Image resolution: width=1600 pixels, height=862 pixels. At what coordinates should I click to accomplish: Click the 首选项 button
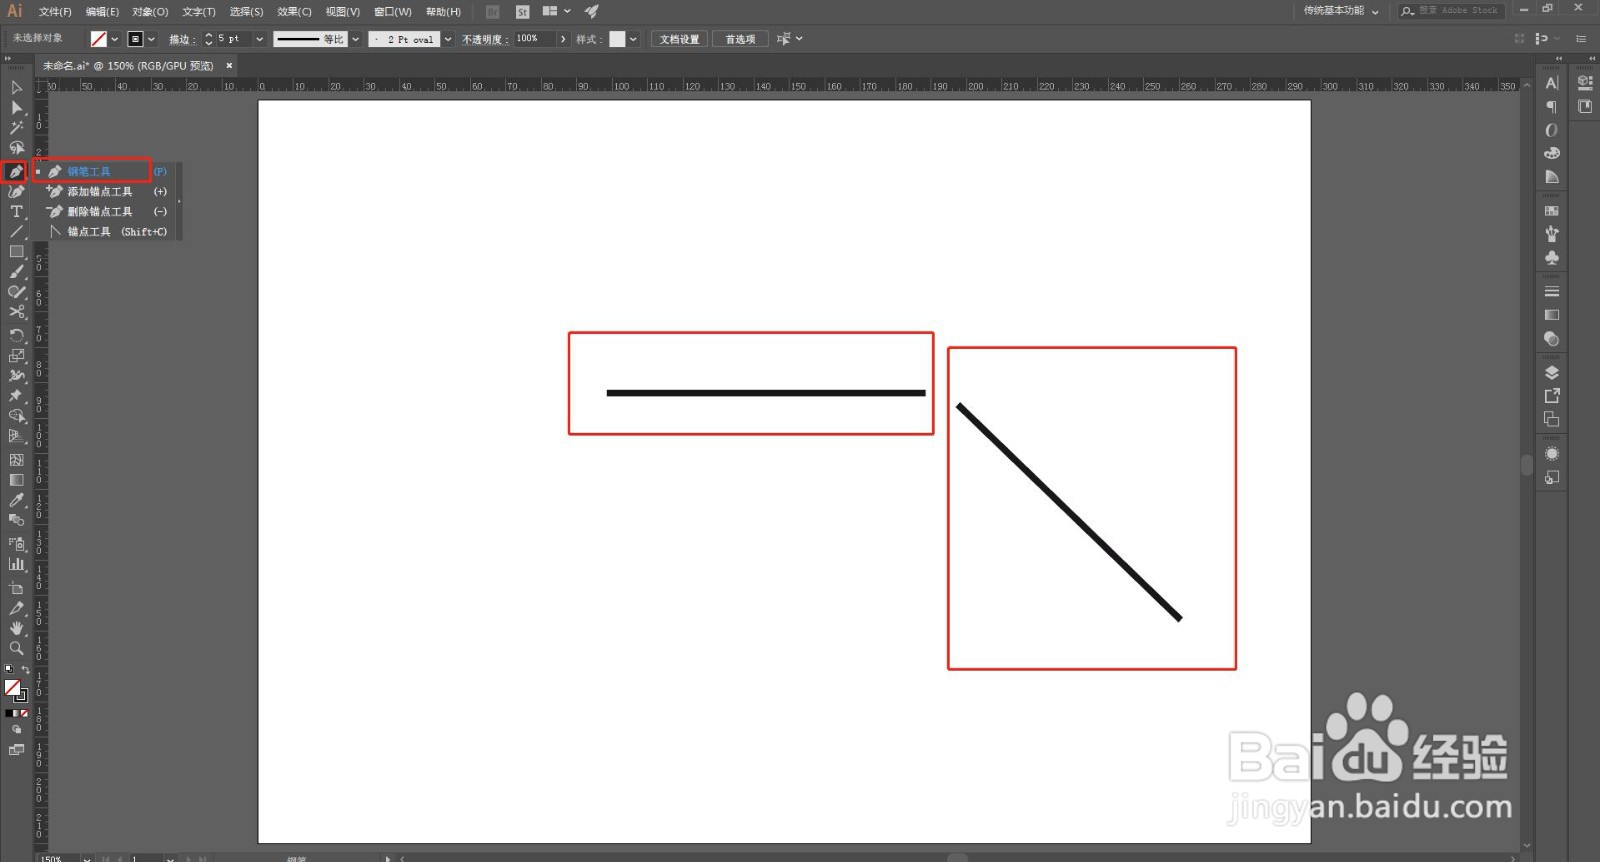(741, 39)
